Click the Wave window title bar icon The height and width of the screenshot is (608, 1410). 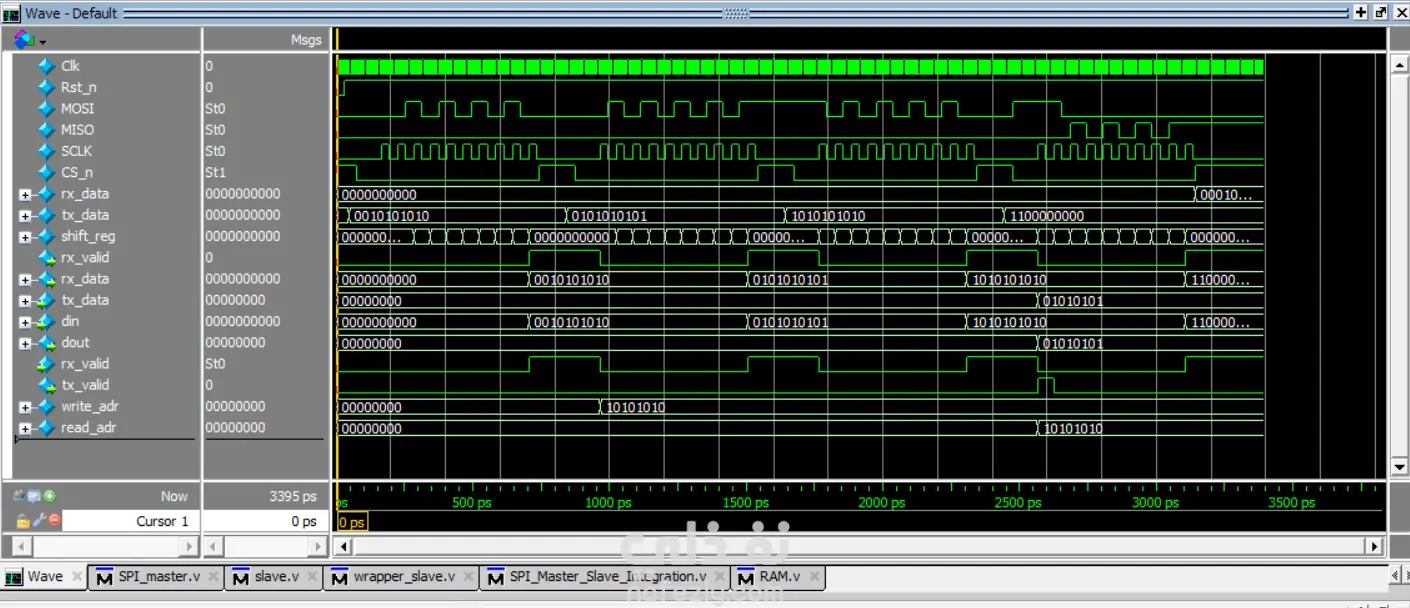11,13
